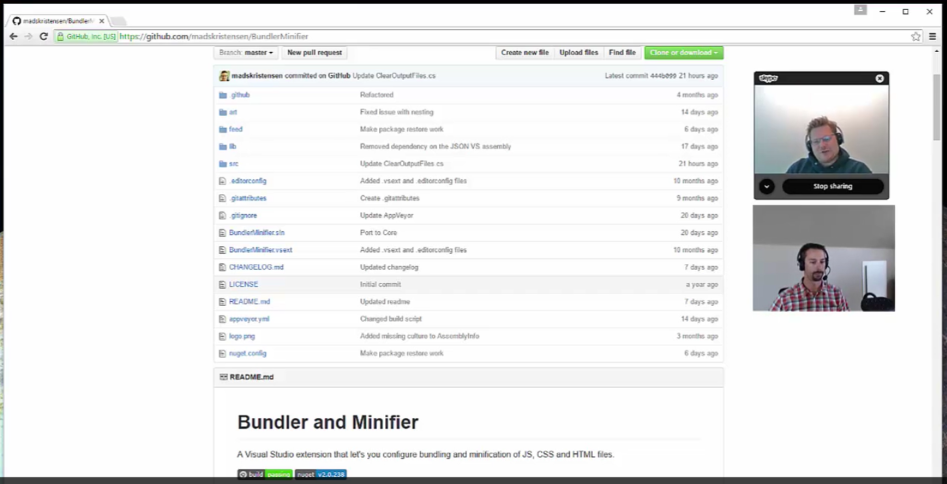Close the Skype sharing overlay
947x484 pixels.
(879, 79)
